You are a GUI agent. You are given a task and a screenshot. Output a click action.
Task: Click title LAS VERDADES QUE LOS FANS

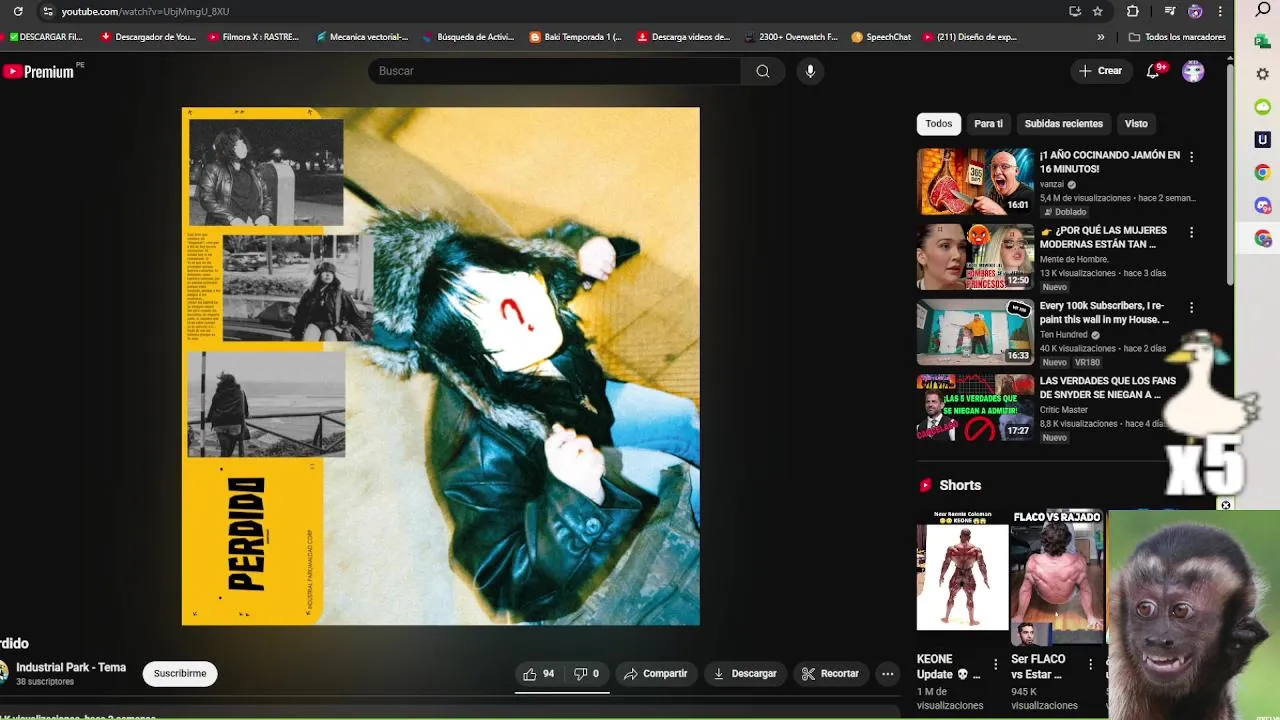click(x=1107, y=388)
